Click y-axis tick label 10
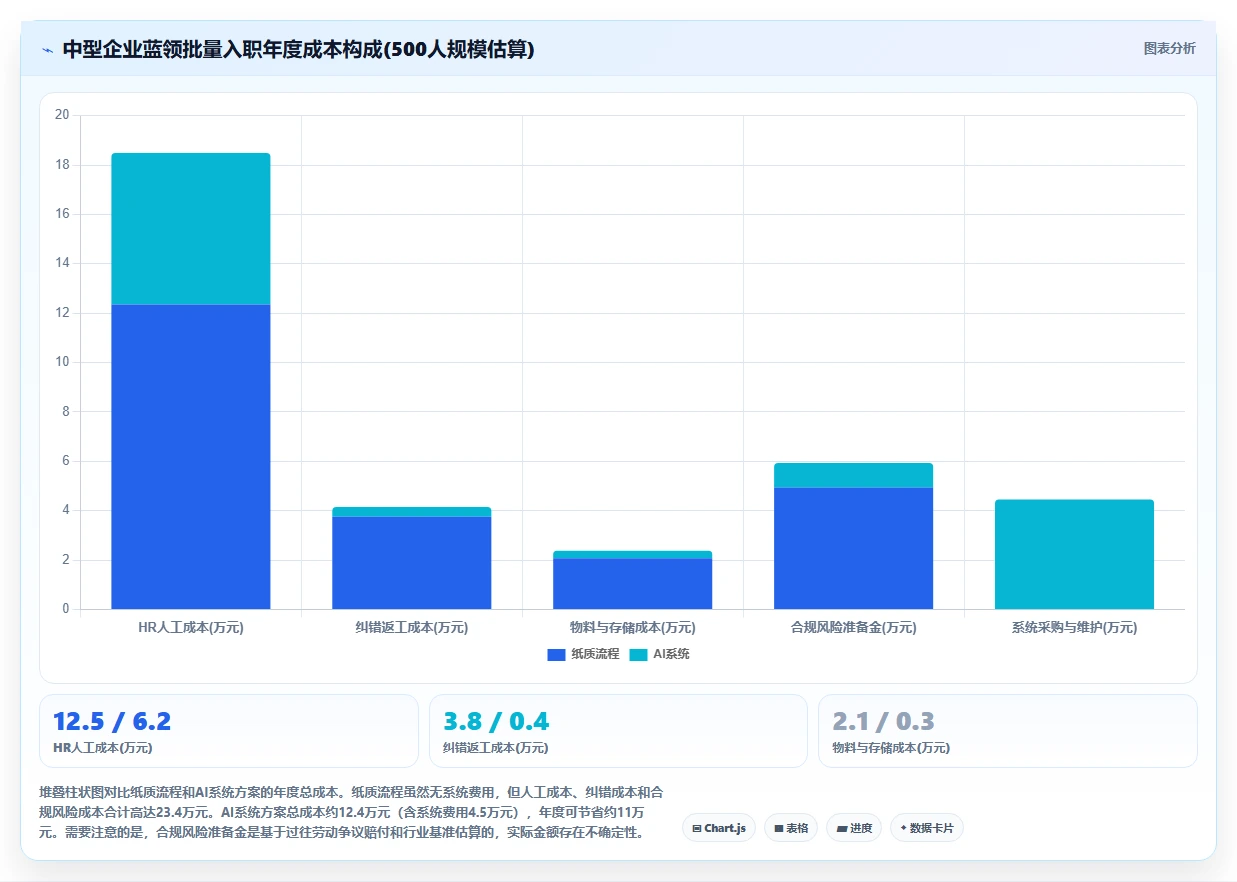 coord(62,362)
